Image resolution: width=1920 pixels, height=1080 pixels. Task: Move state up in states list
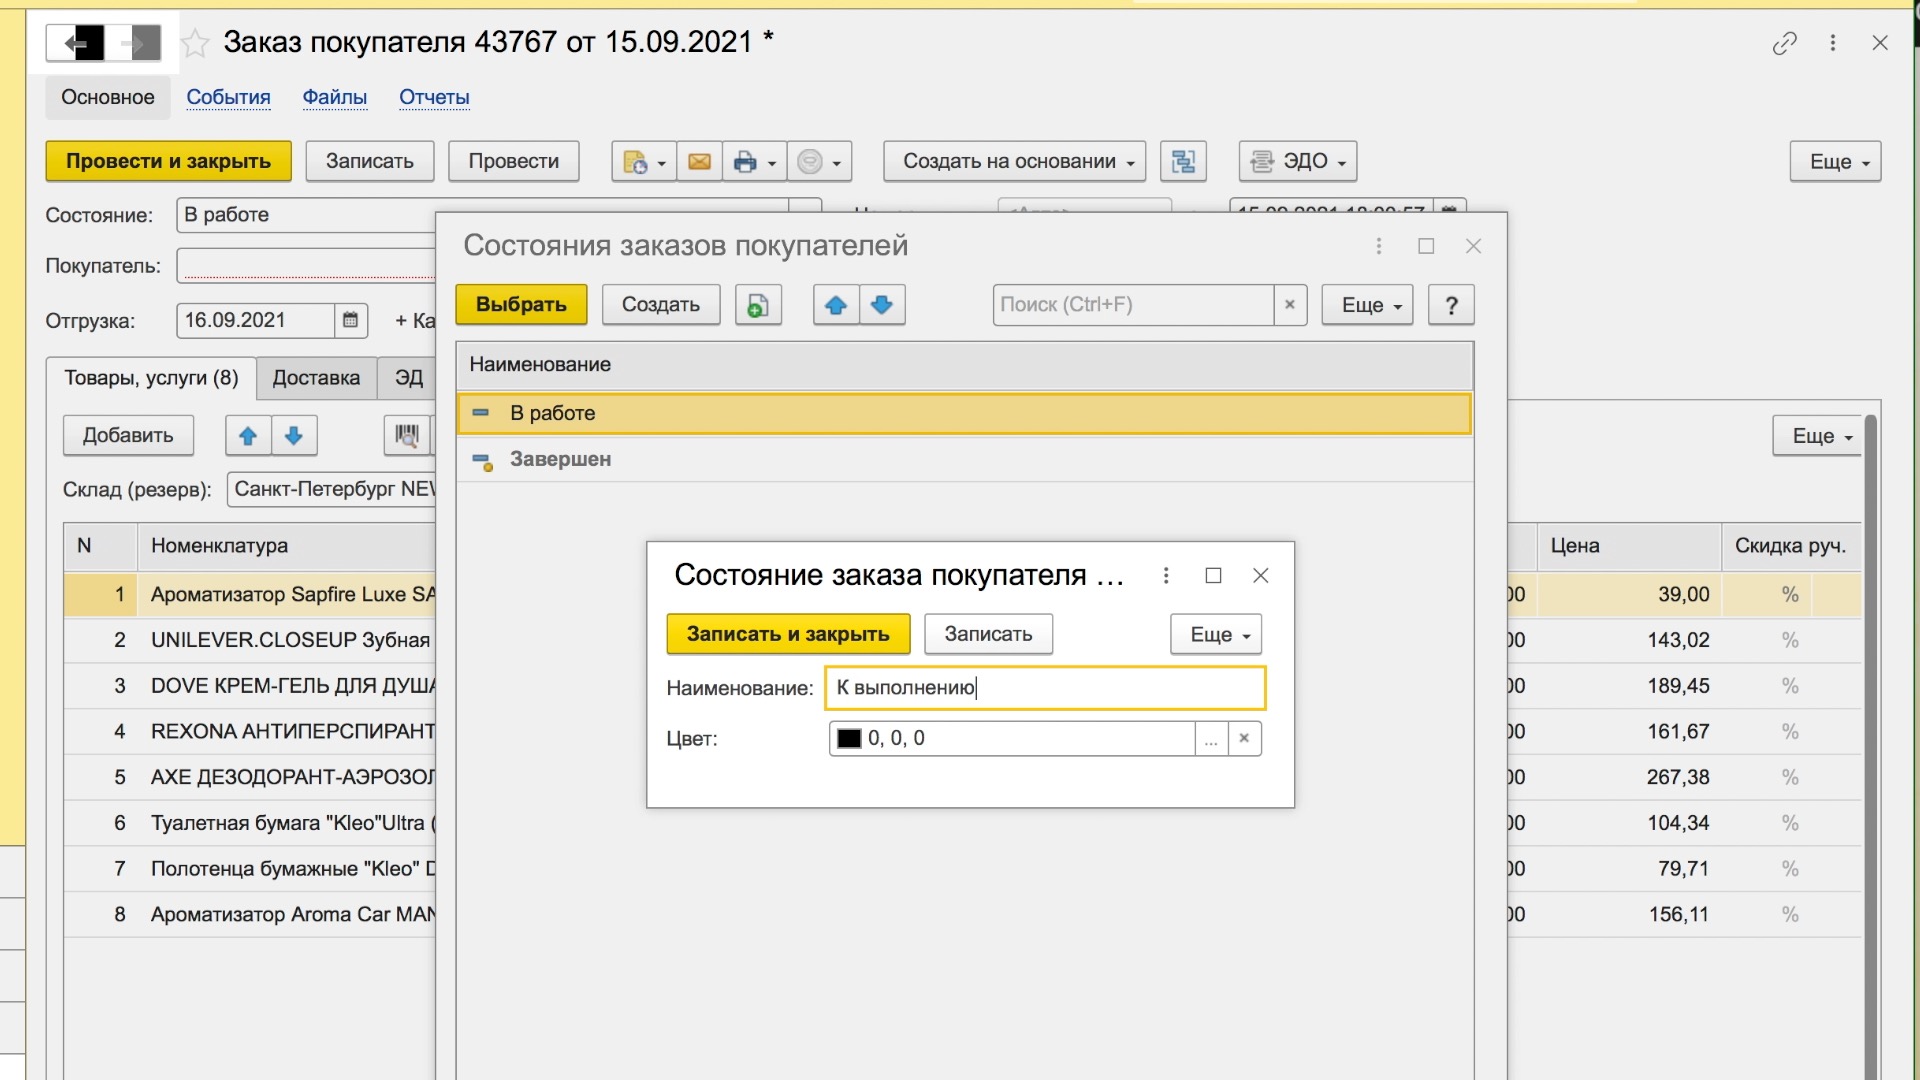click(x=836, y=305)
